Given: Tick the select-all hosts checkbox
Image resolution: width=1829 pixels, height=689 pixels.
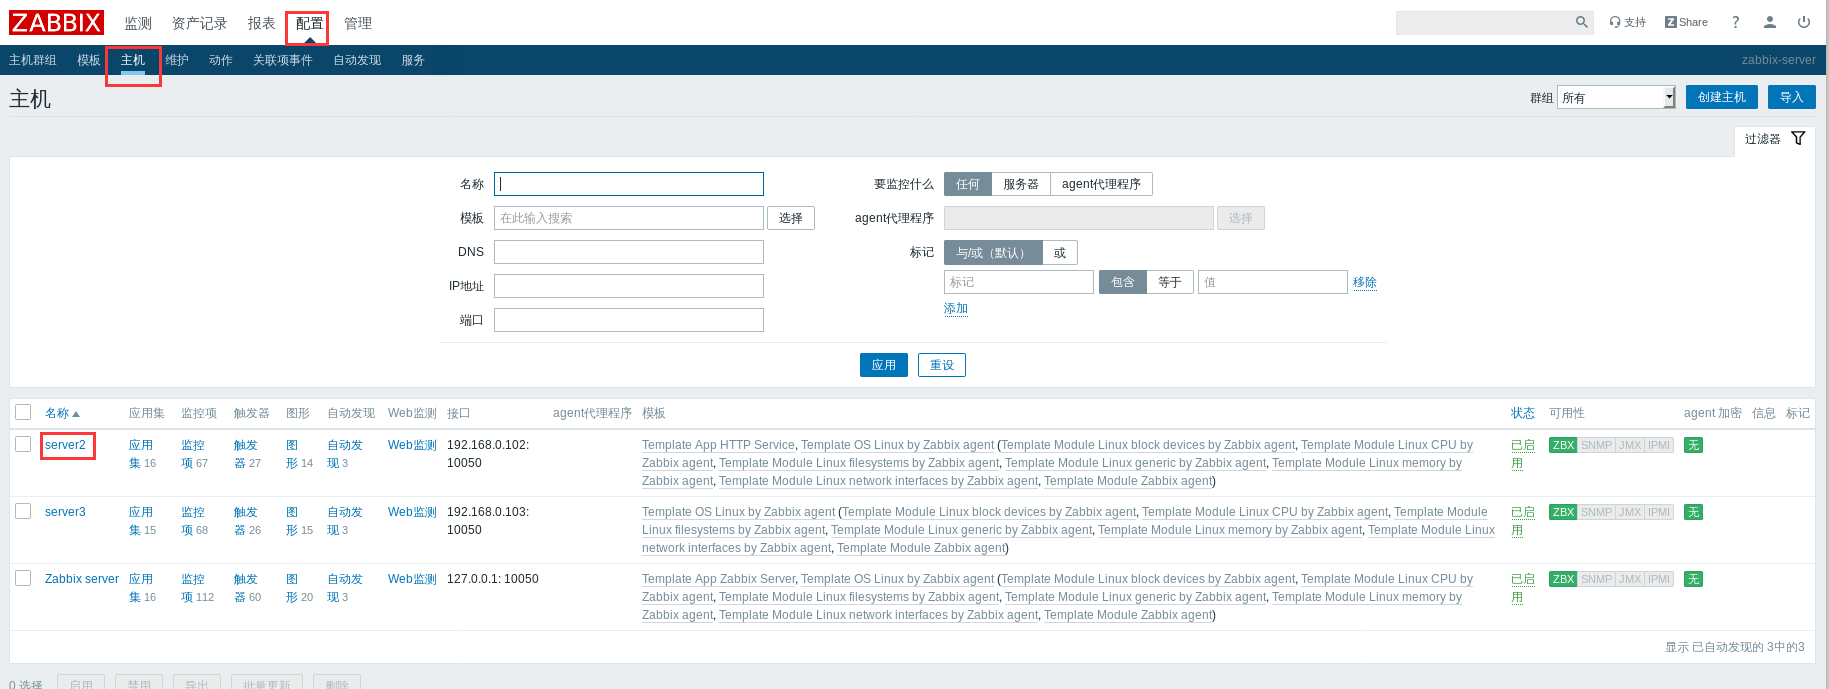Looking at the screenshot, I should pos(23,412).
